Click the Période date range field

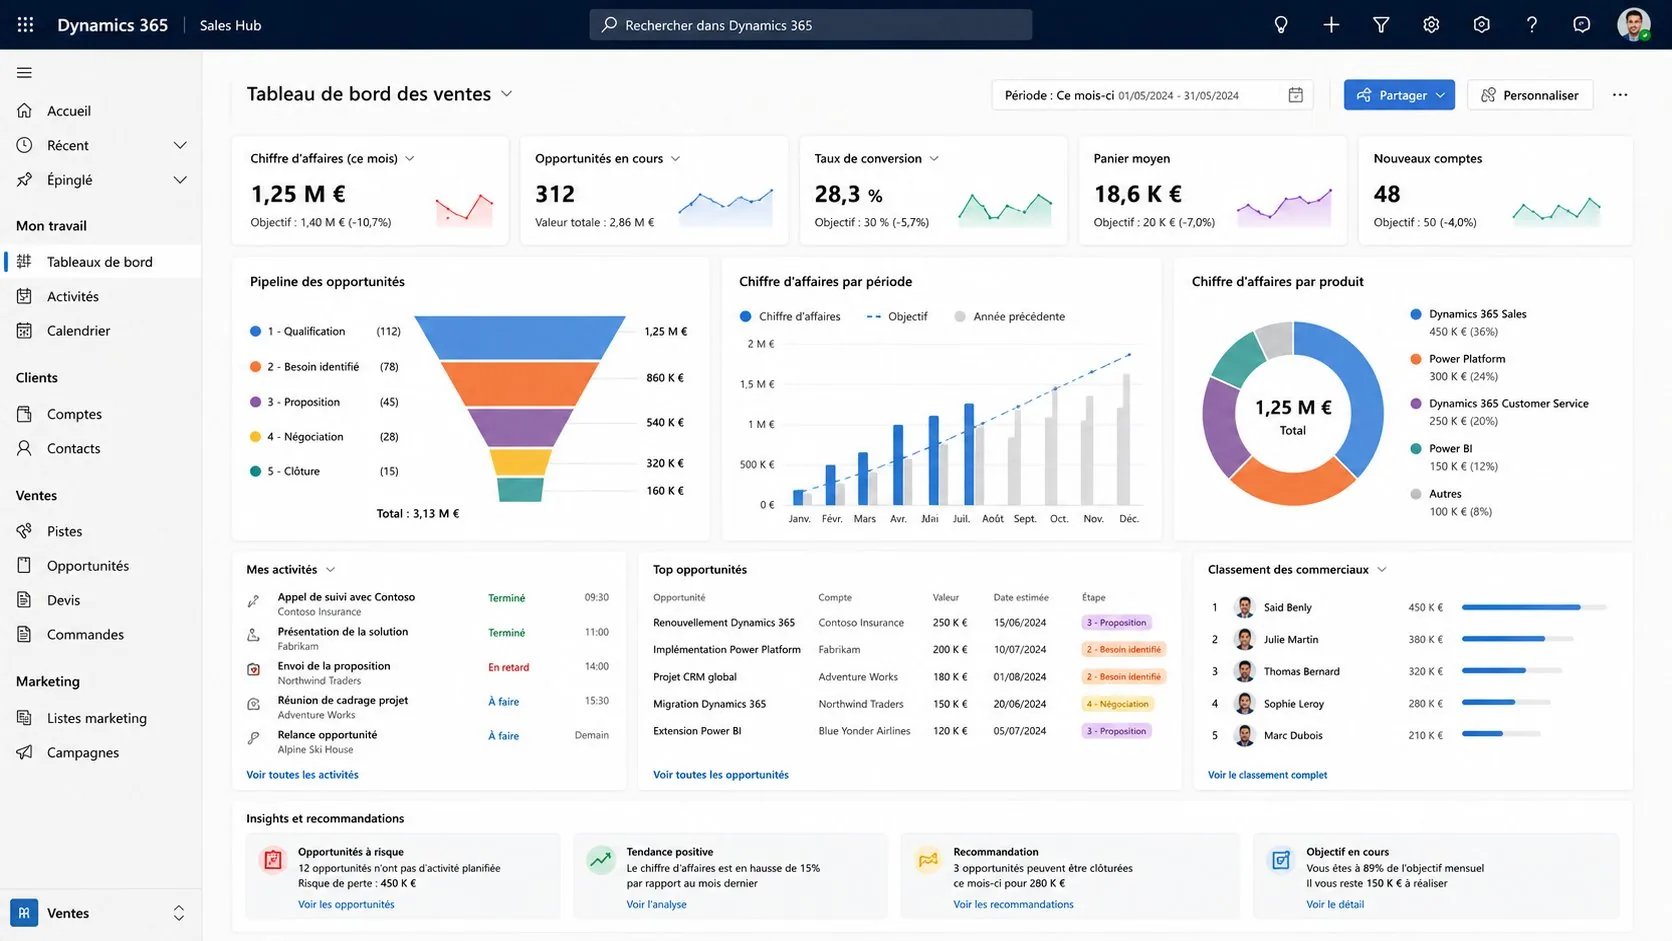click(1153, 95)
